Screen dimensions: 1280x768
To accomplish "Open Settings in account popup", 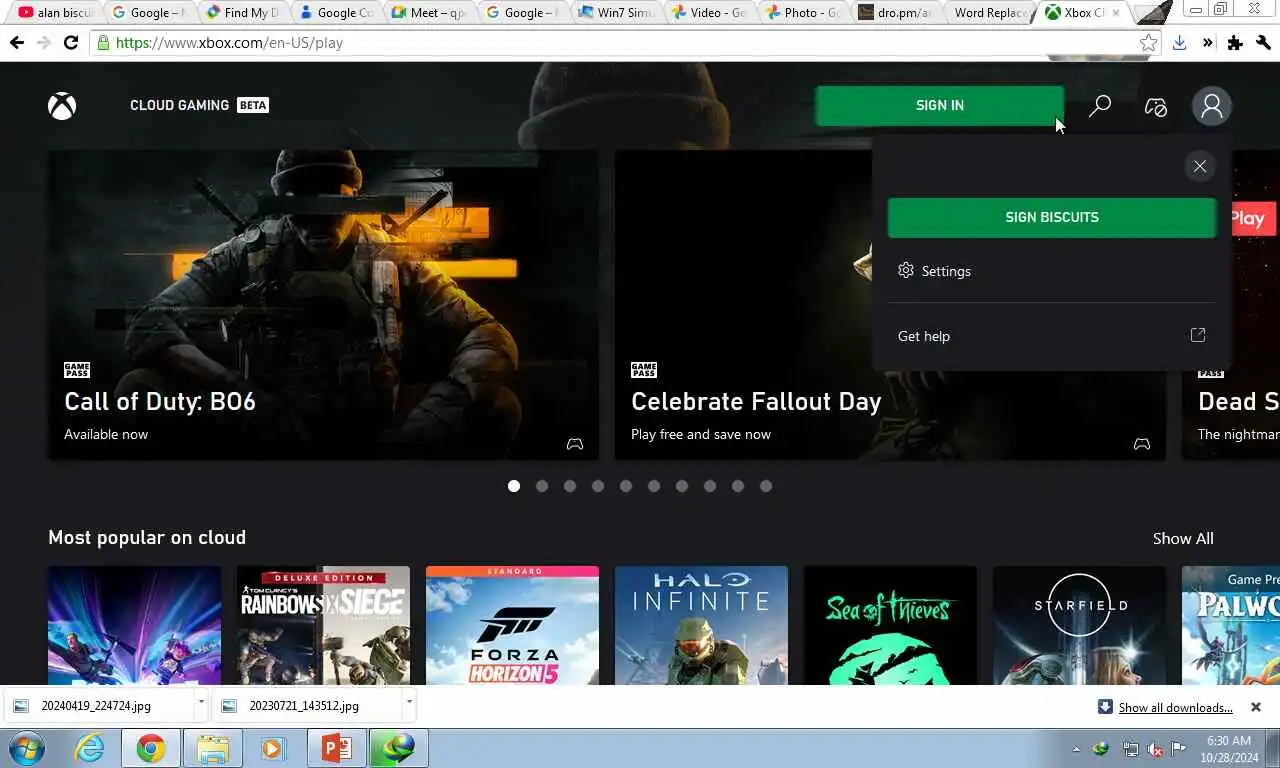I will click(1052, 271).
